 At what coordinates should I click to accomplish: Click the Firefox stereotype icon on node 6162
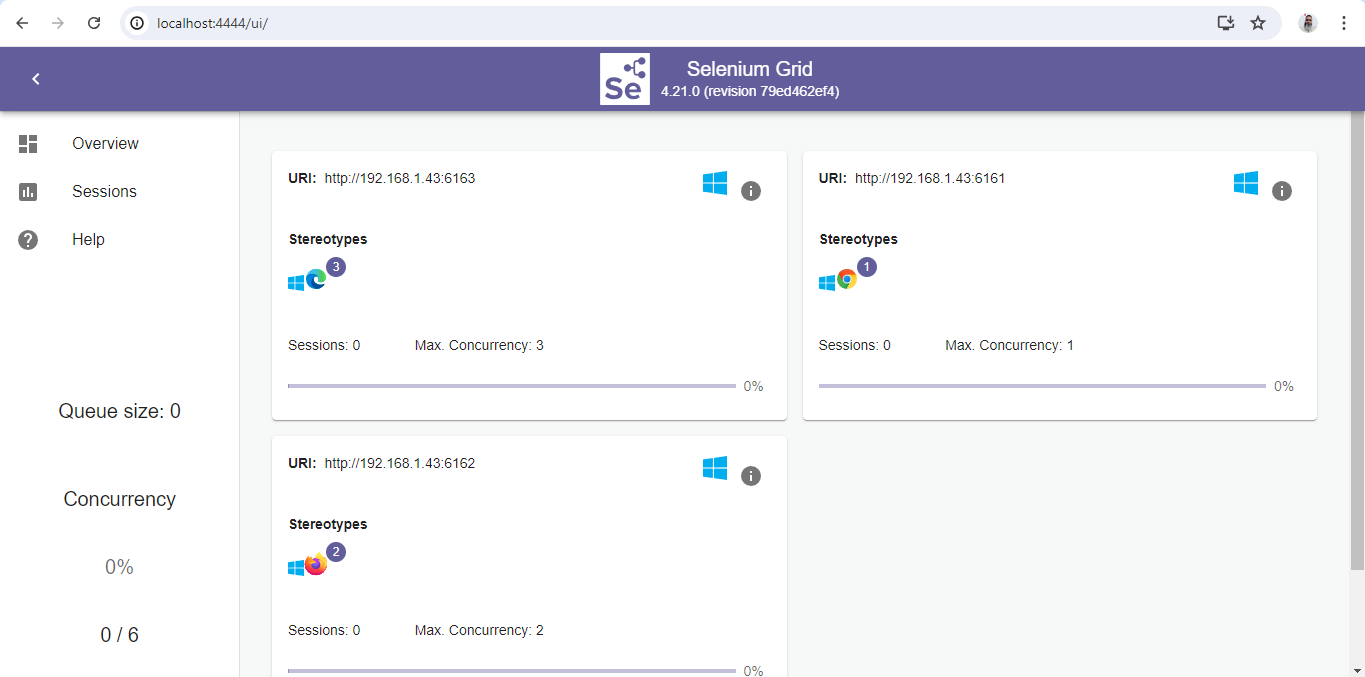click(317, 565)
